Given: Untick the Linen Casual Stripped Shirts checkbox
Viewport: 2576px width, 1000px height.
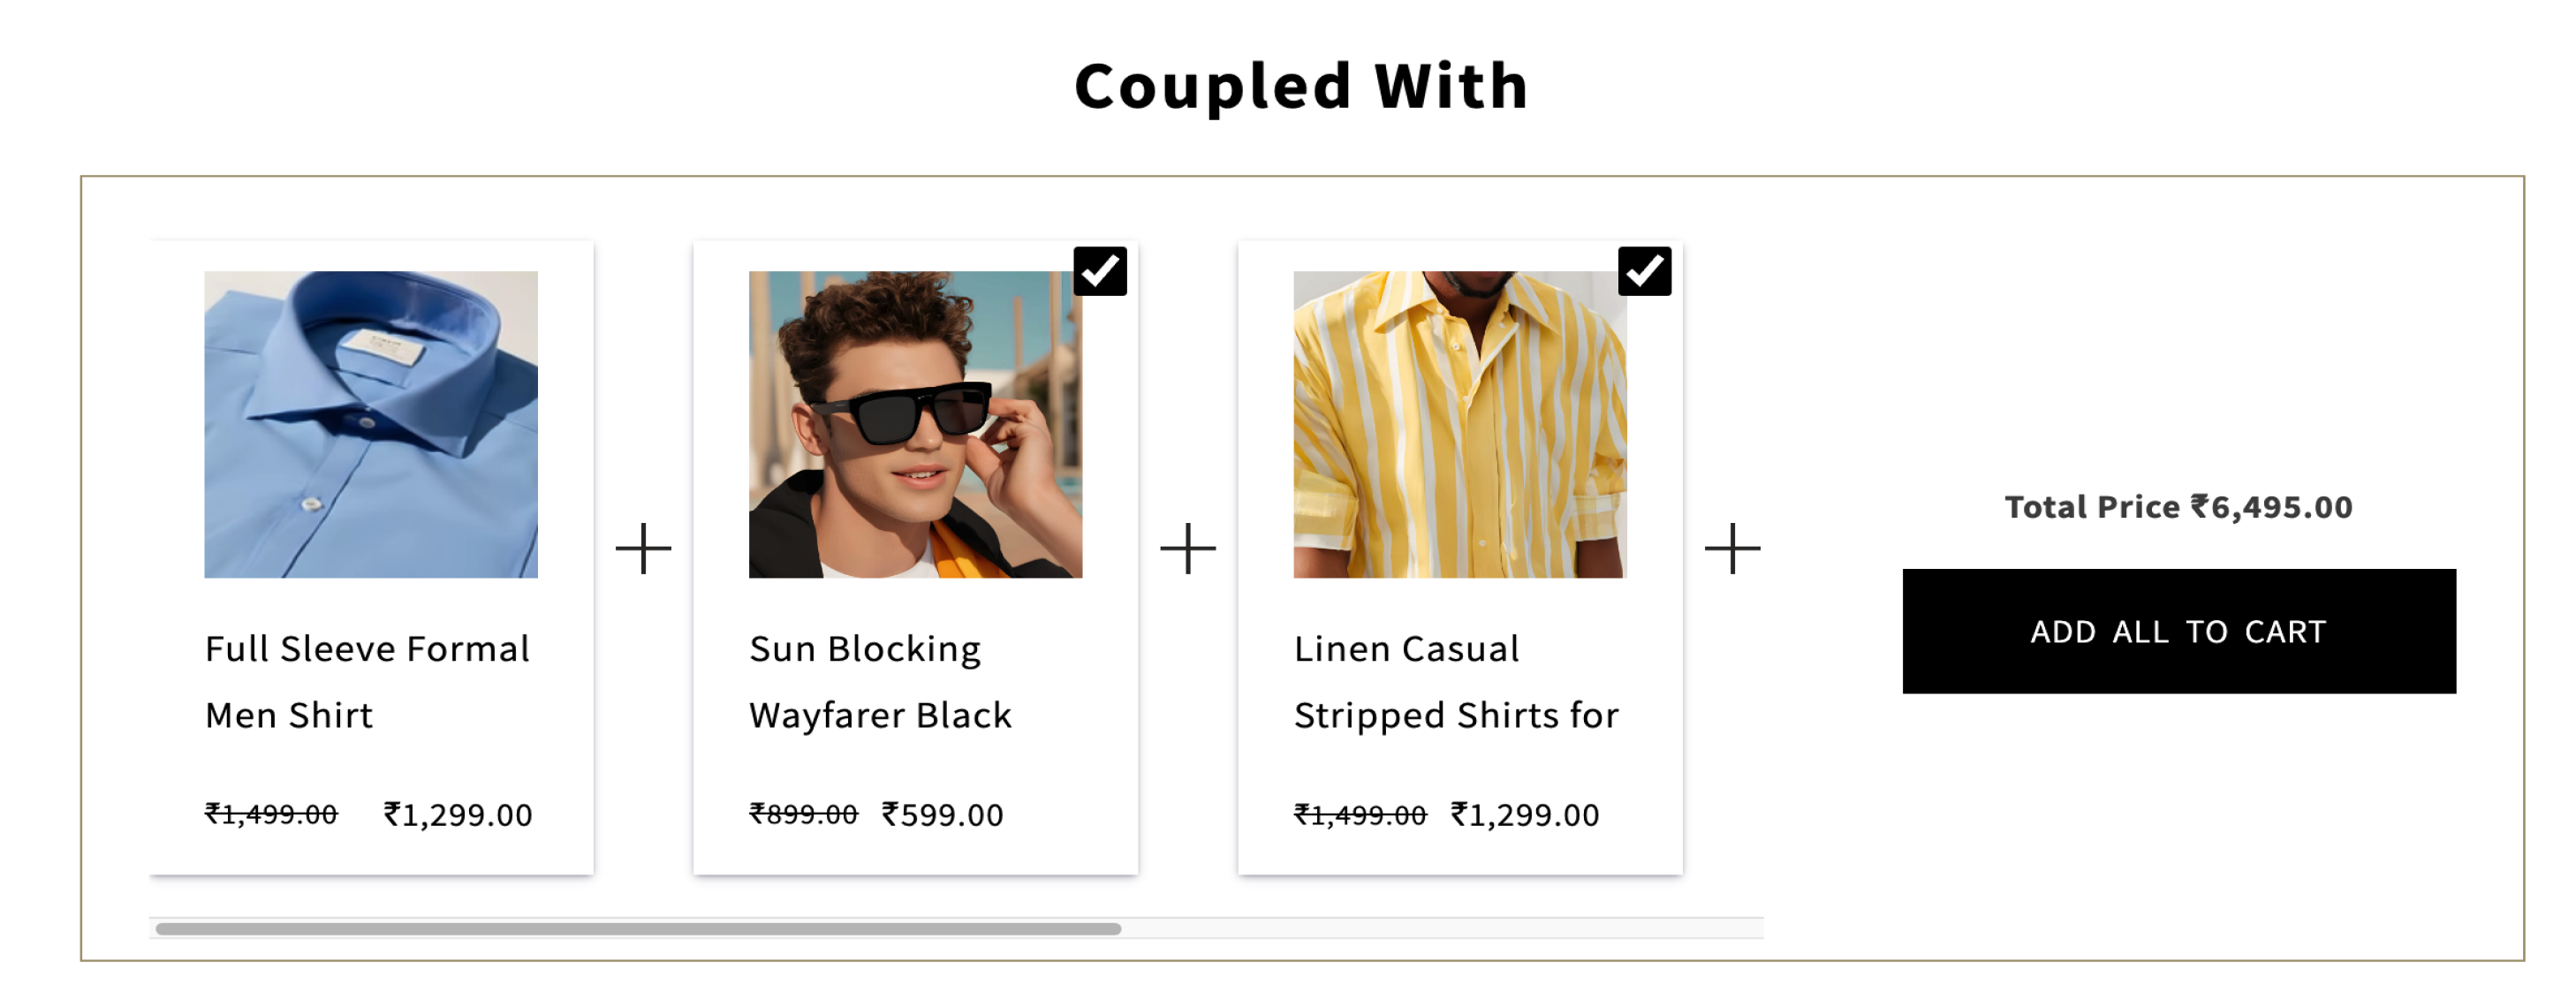Looking at the screenshot, I should [1644, 271].
